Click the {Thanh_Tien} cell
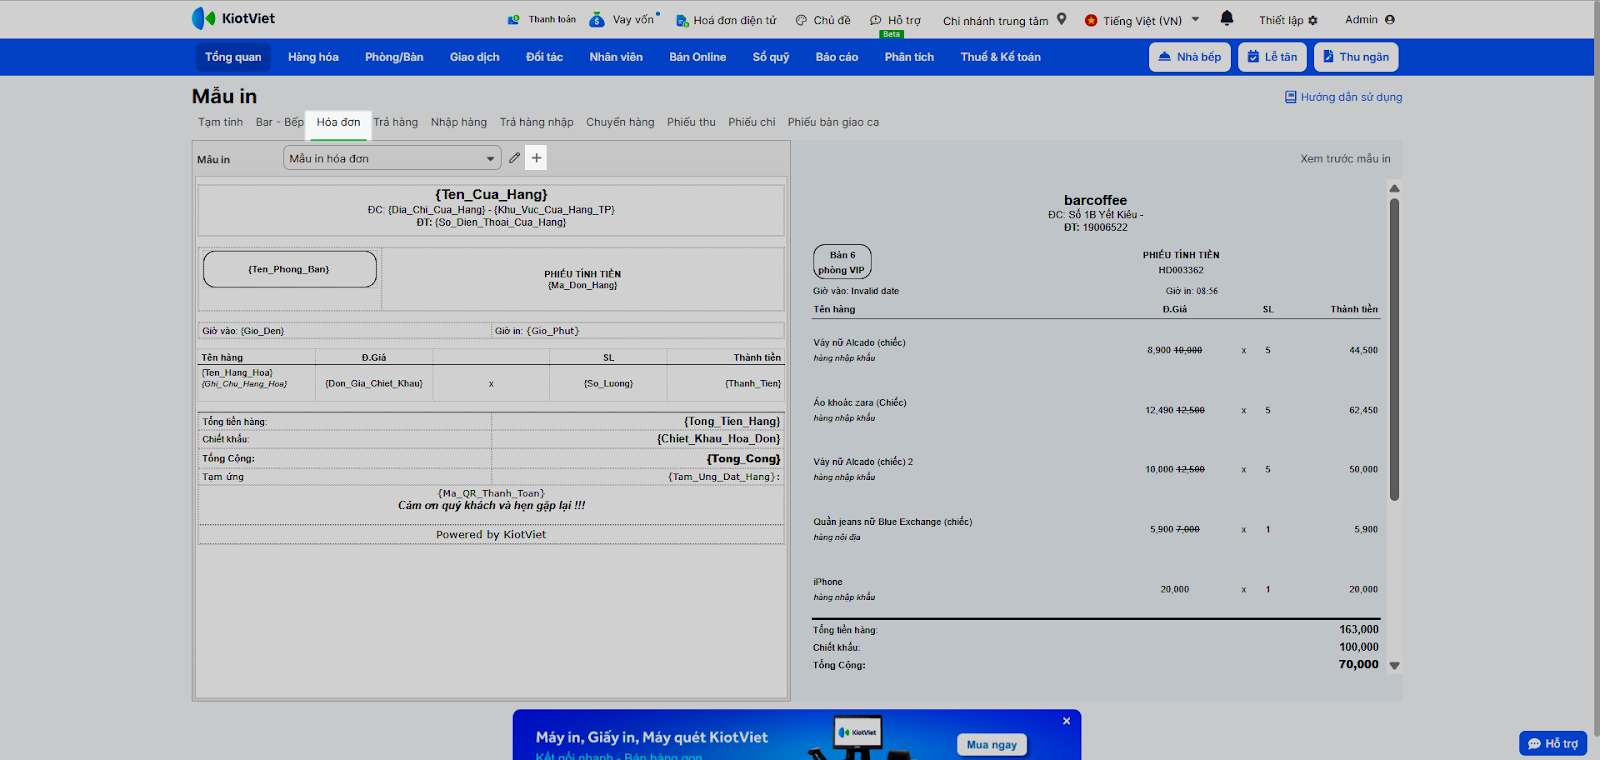Viewport: 1600px width, 760px height. 726,383
